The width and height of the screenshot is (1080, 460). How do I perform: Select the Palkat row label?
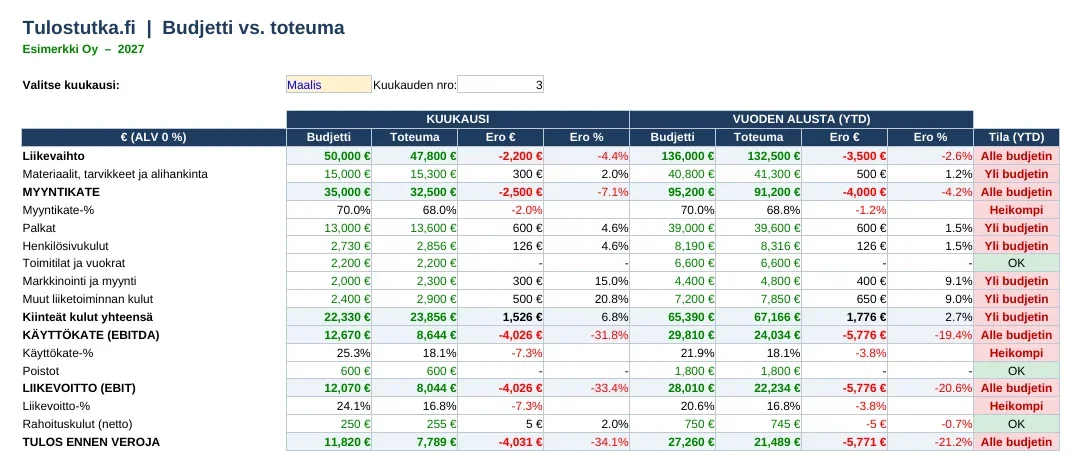(x=39, y=227)
